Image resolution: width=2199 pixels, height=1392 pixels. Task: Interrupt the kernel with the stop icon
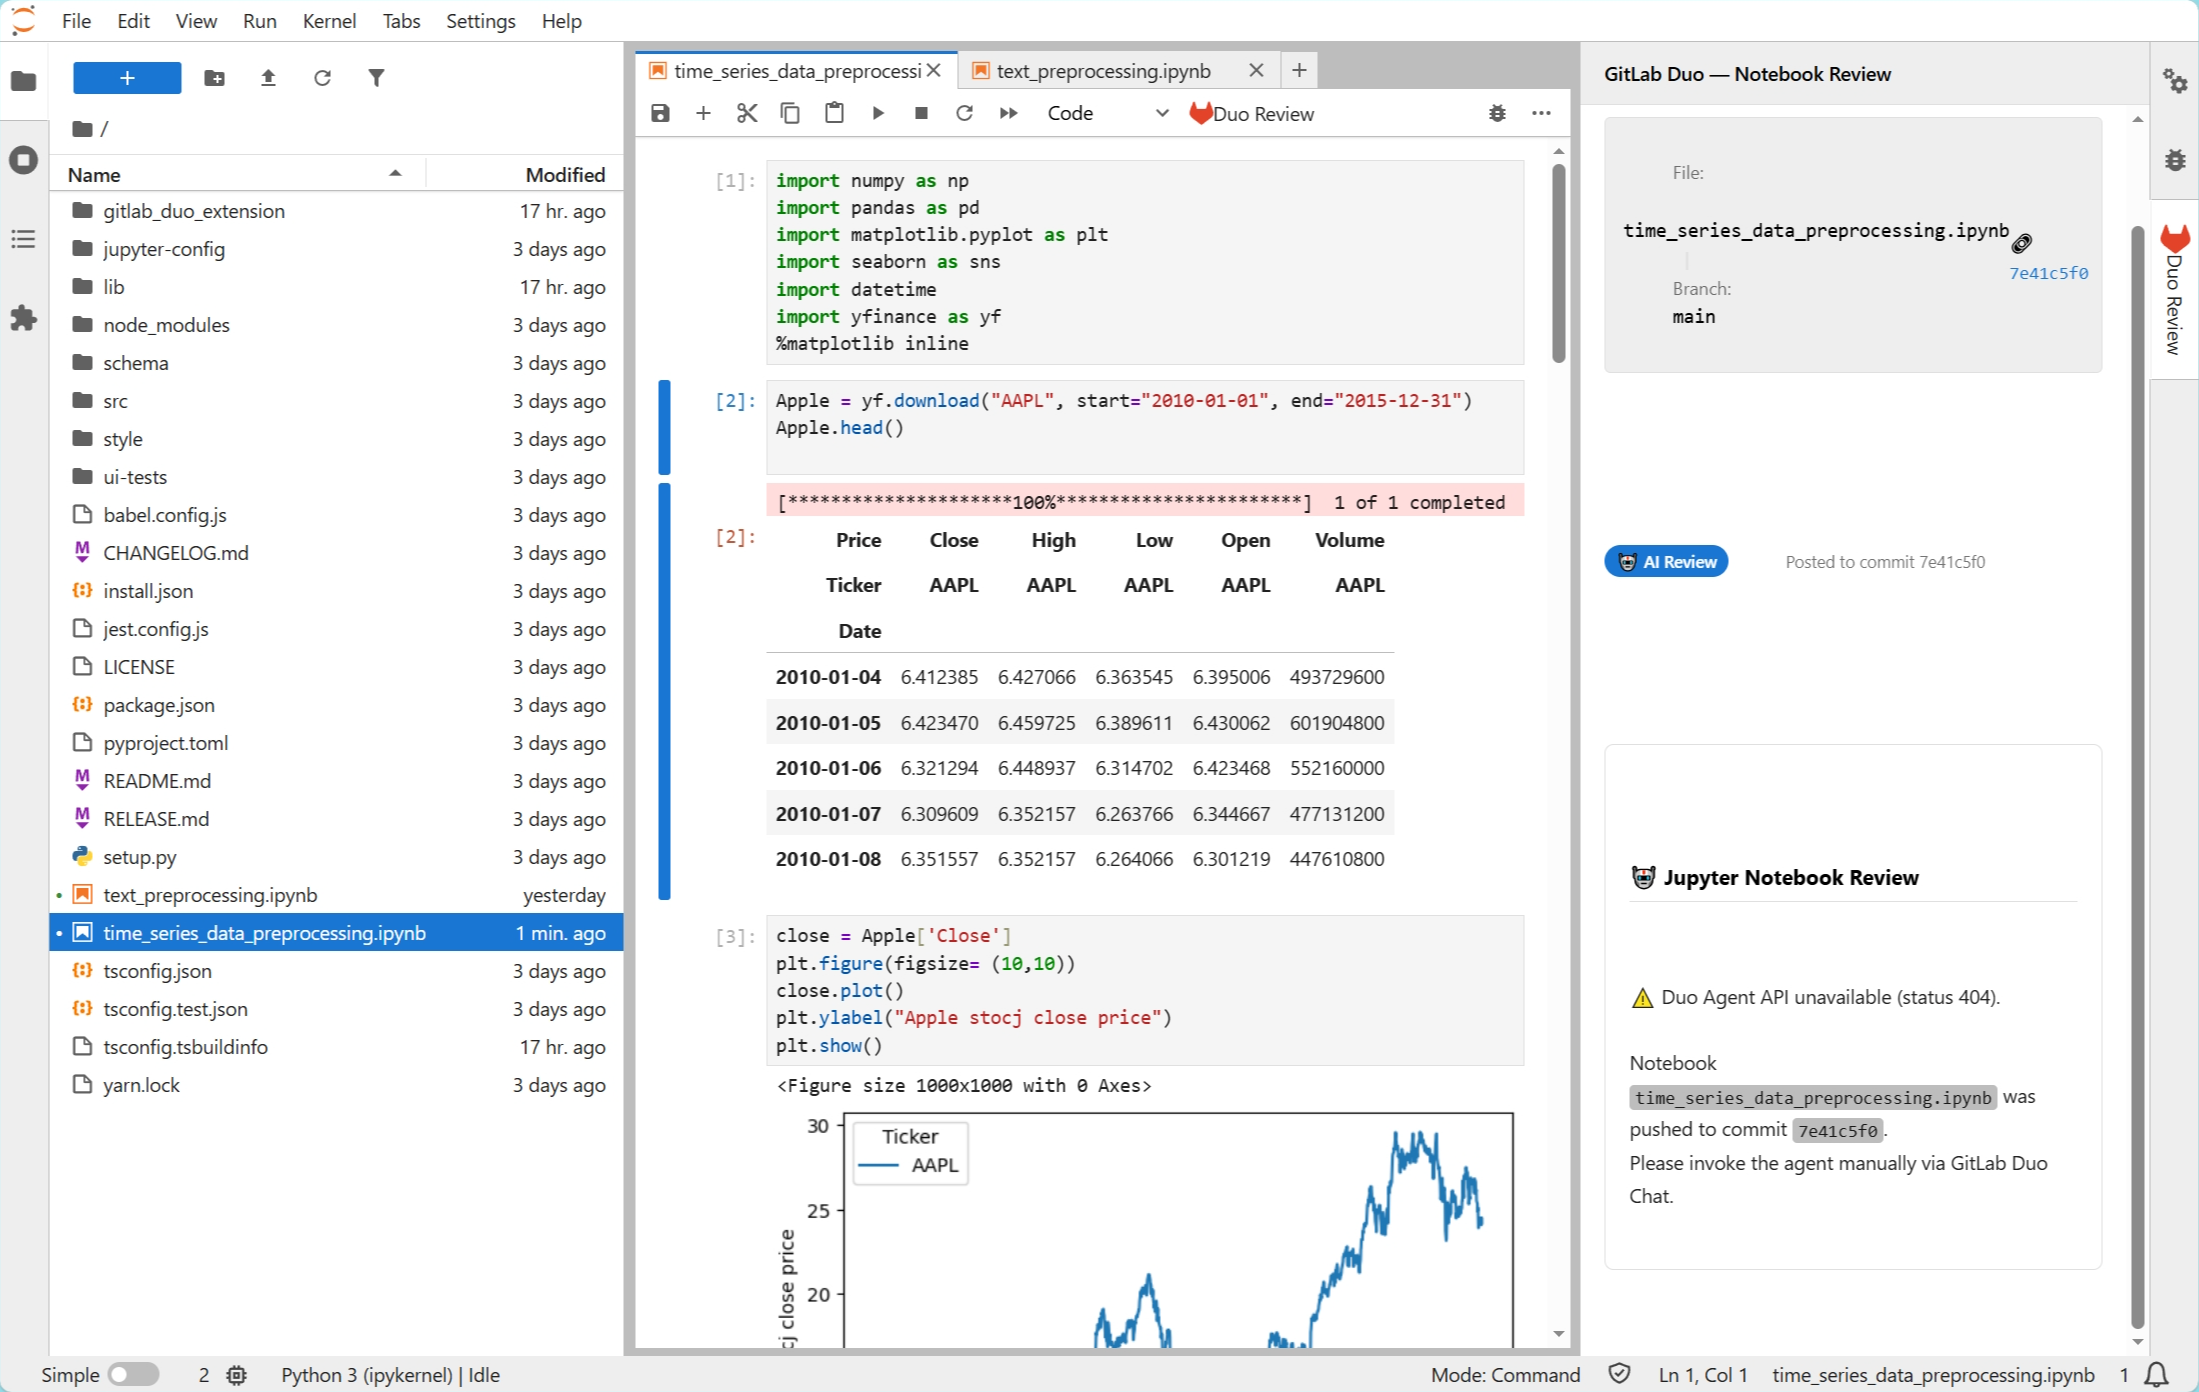(921, 113)
